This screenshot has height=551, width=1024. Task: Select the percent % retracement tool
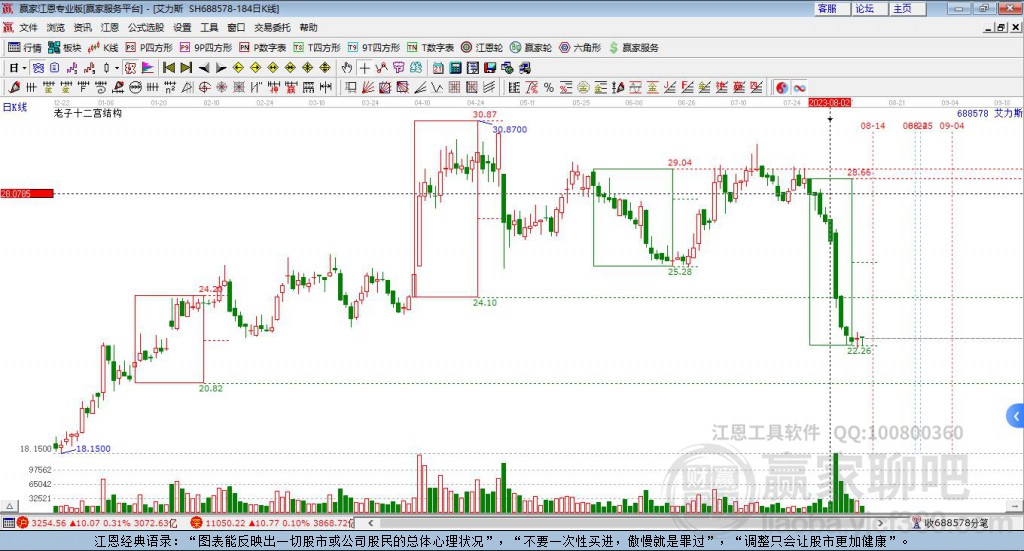point(549,87)
